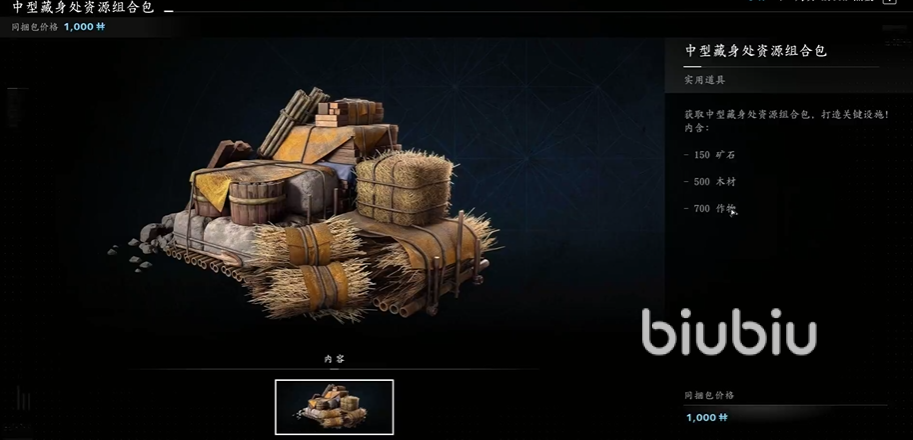Select the resource pack thumbnail under 内容

click(334, 407)
